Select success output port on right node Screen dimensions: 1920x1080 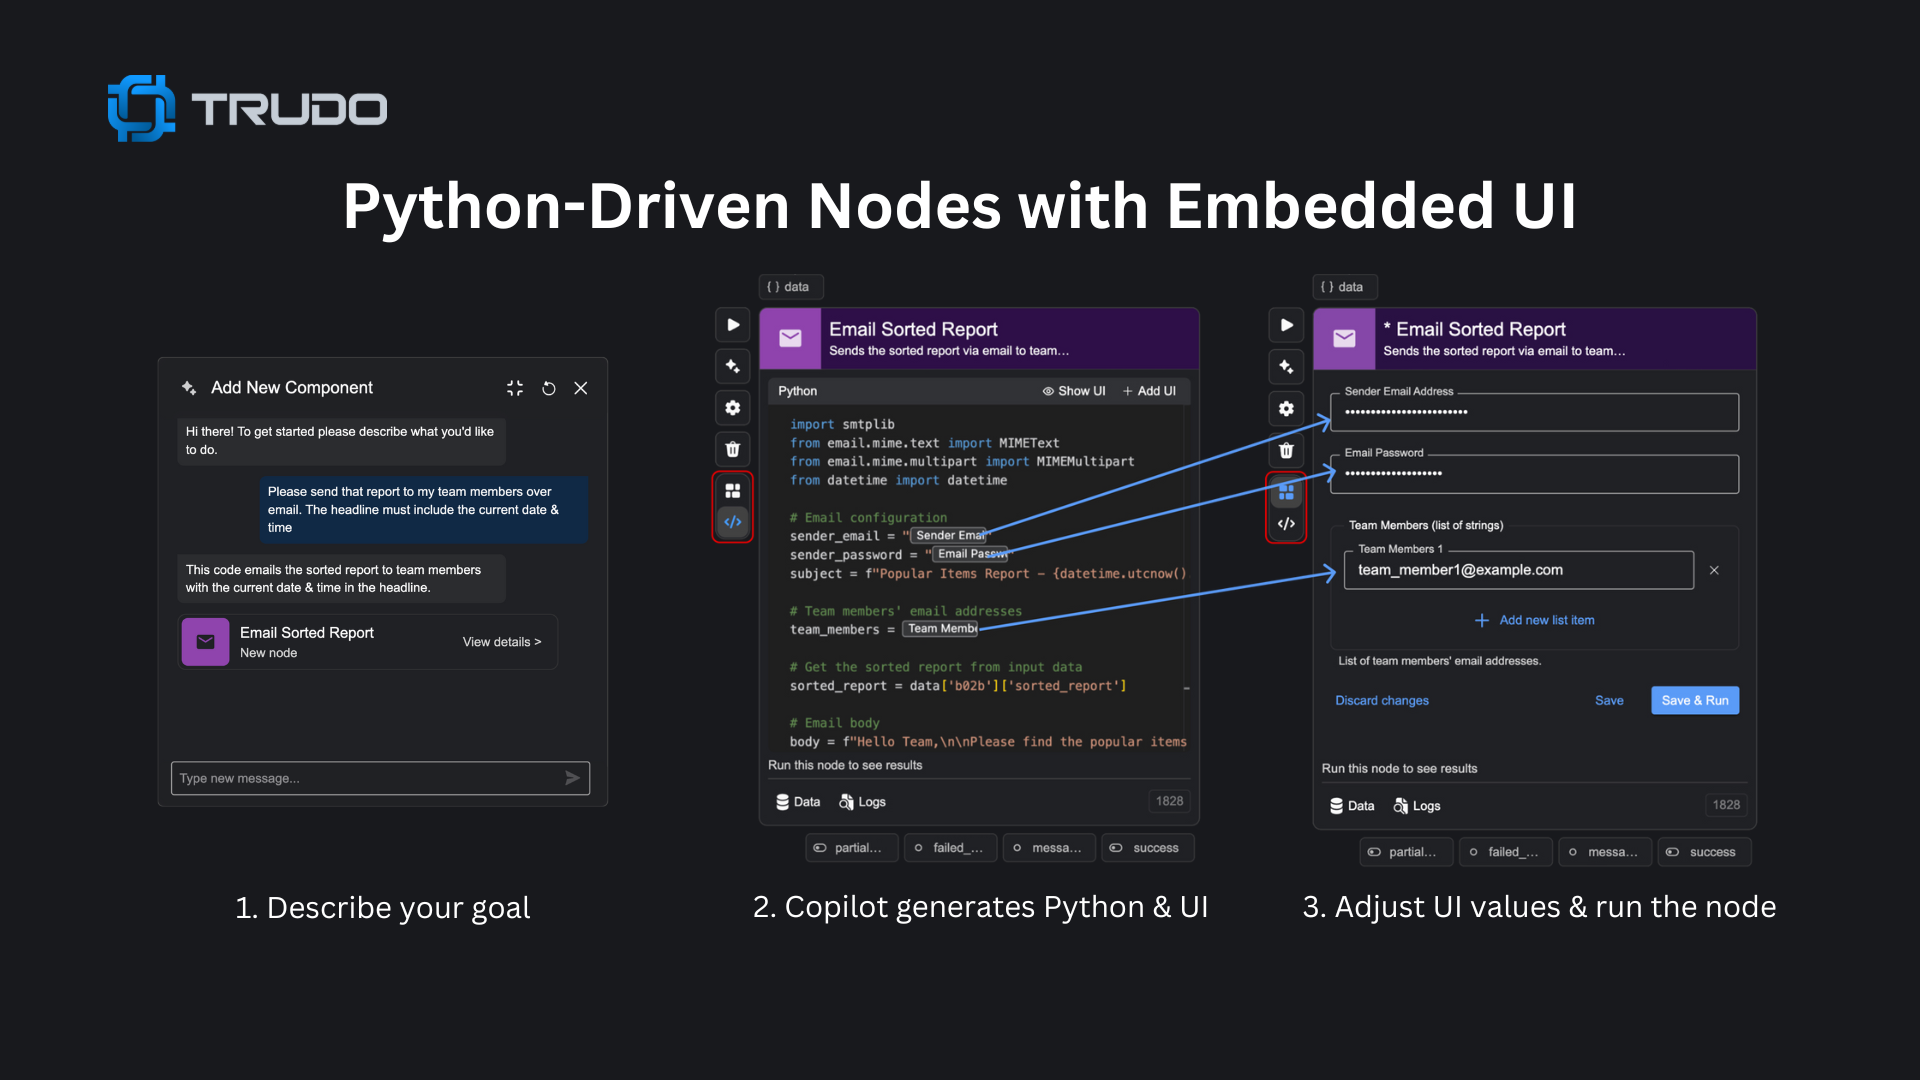point(1704,852)
